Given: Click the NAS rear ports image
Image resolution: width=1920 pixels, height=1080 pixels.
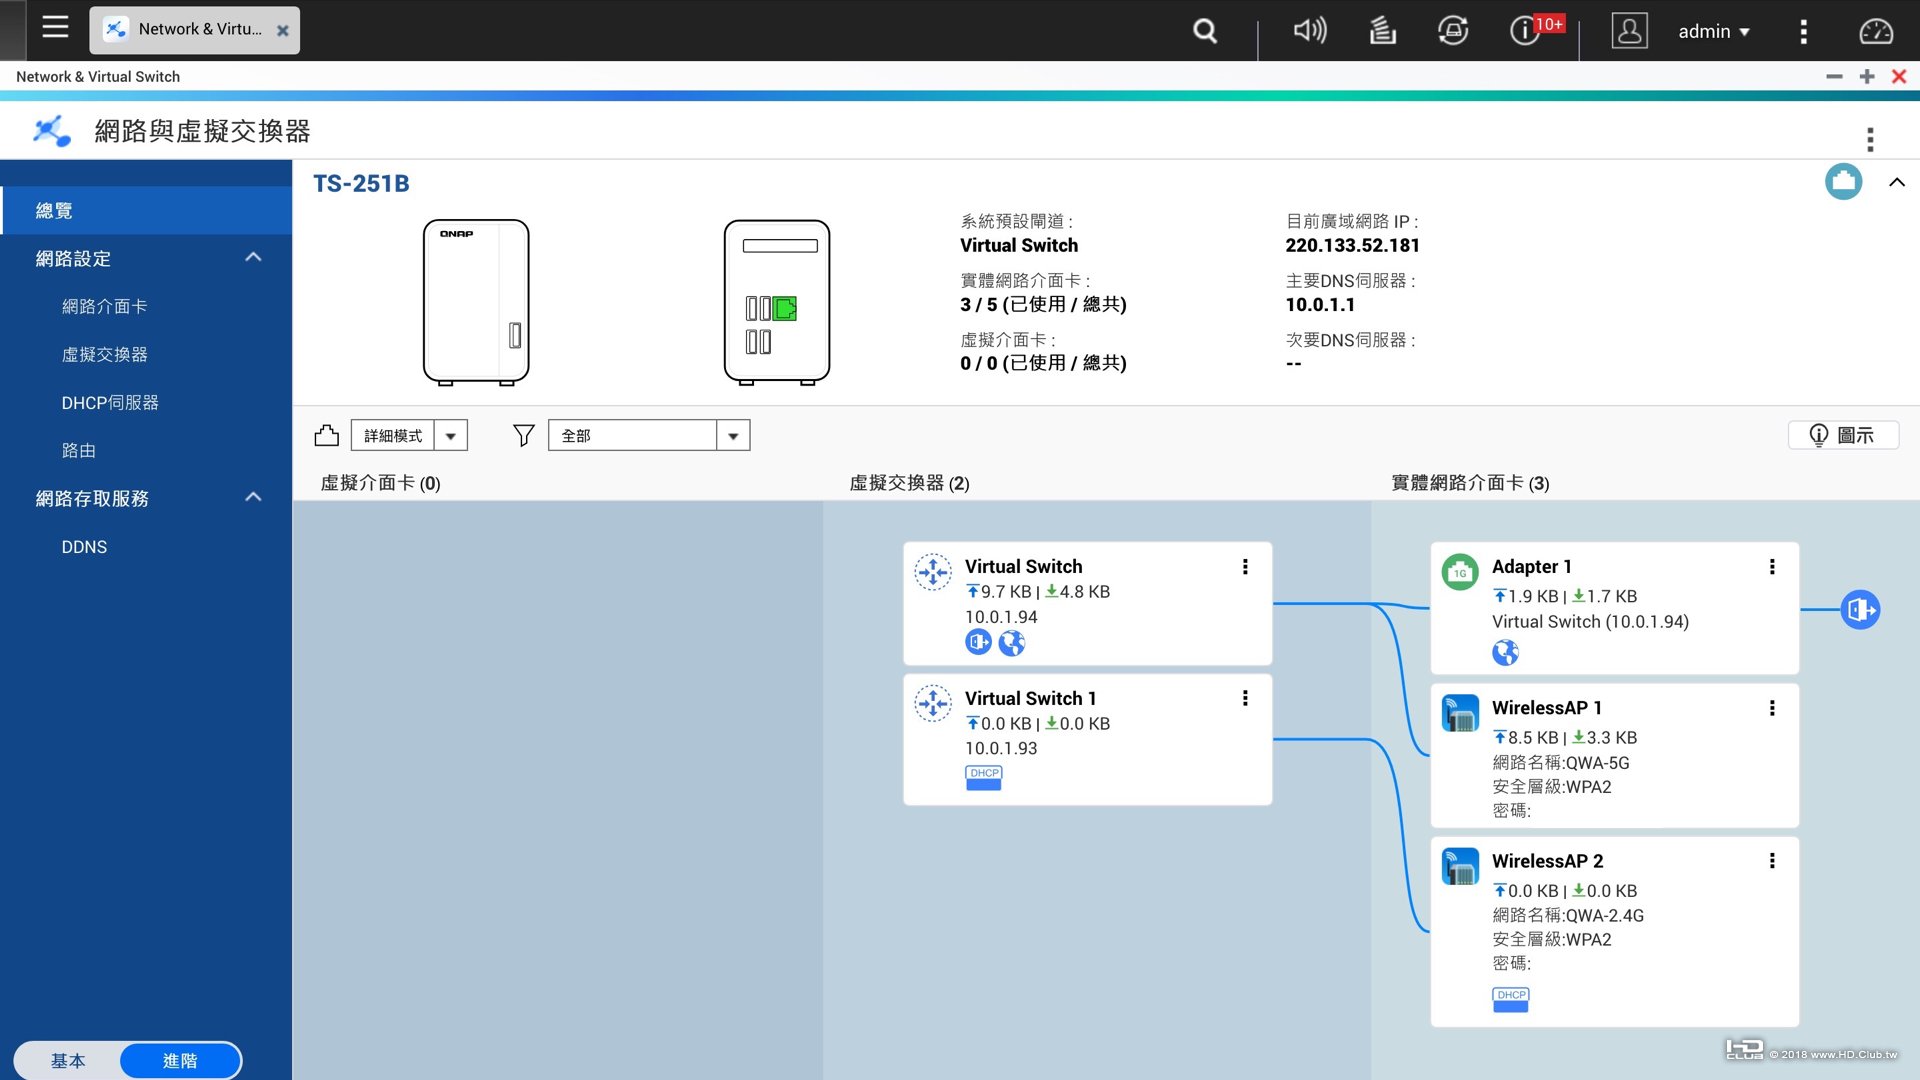Looking at the screenshot, I should pyautogui.click(x=777, y=302).
